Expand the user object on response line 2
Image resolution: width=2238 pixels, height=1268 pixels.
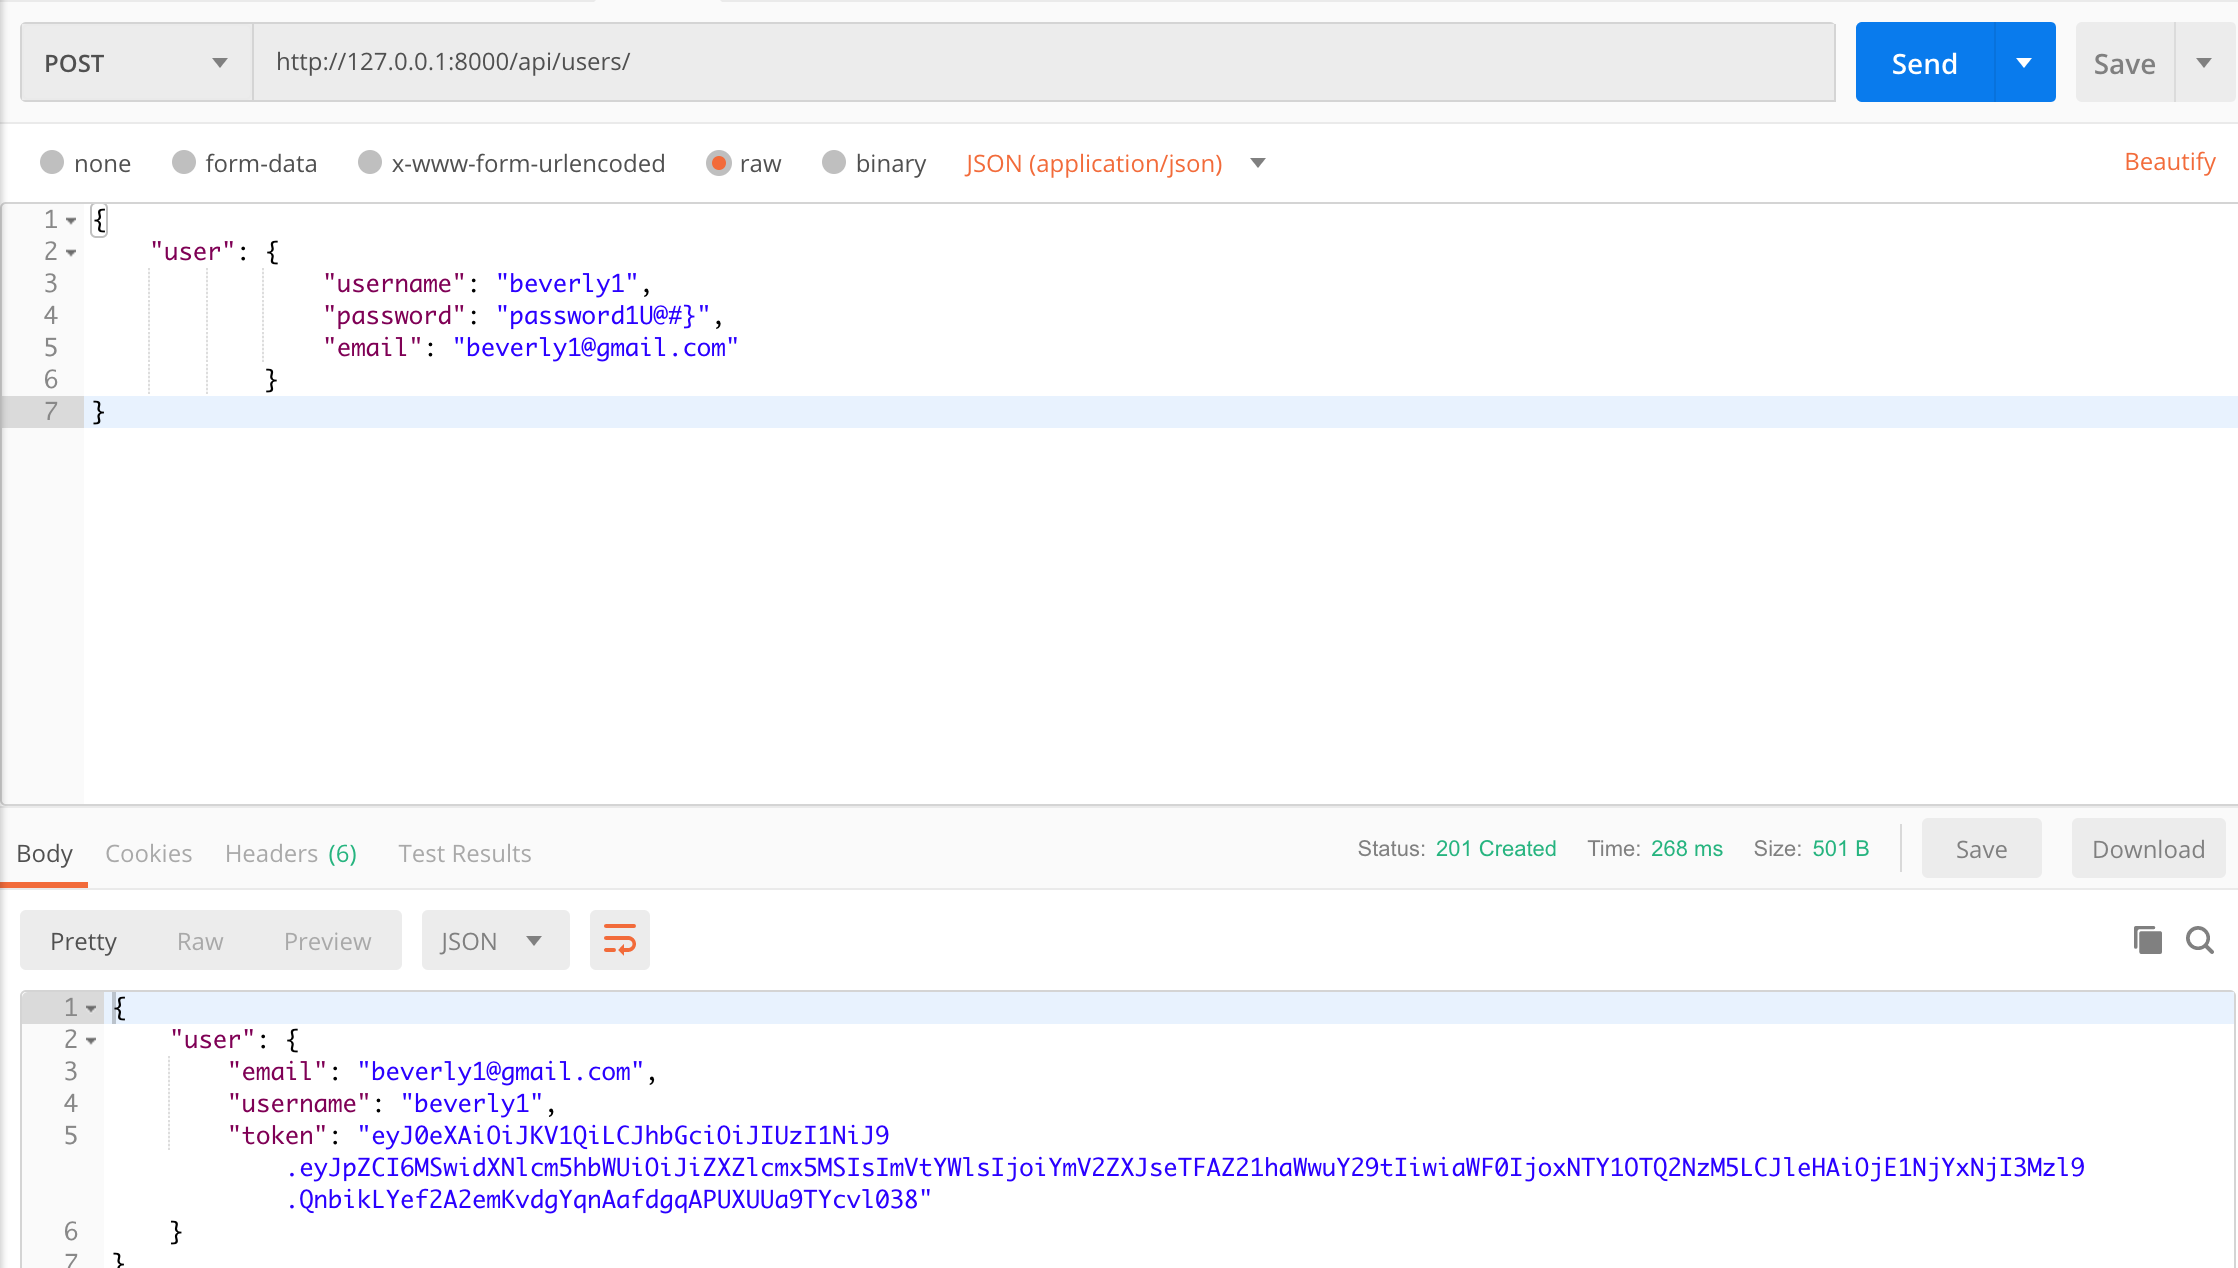[x=90, y=1040]
